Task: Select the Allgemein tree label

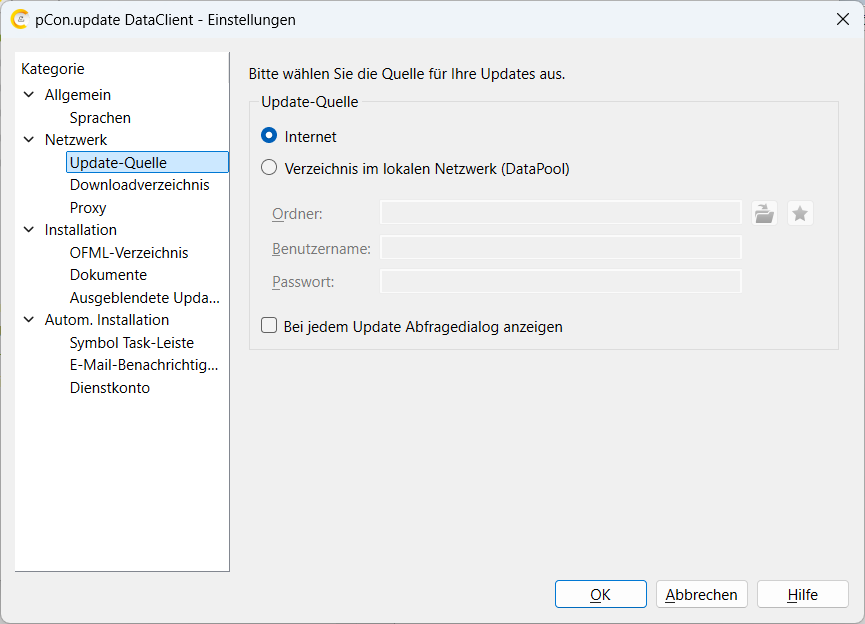Action: pyautogui.click(x=78, y=95)
